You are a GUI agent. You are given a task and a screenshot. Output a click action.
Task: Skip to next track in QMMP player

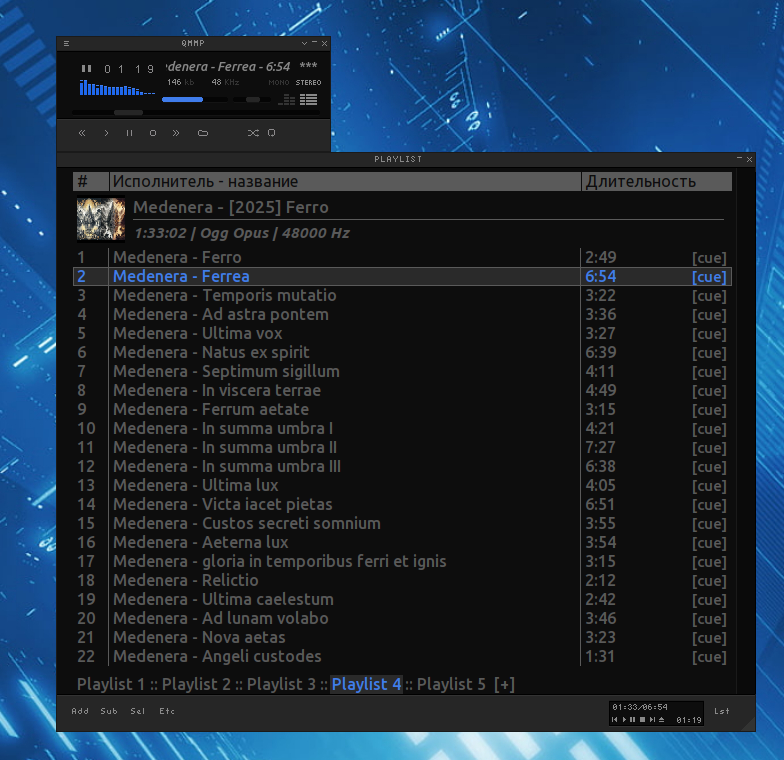click(x=176, y=133)
